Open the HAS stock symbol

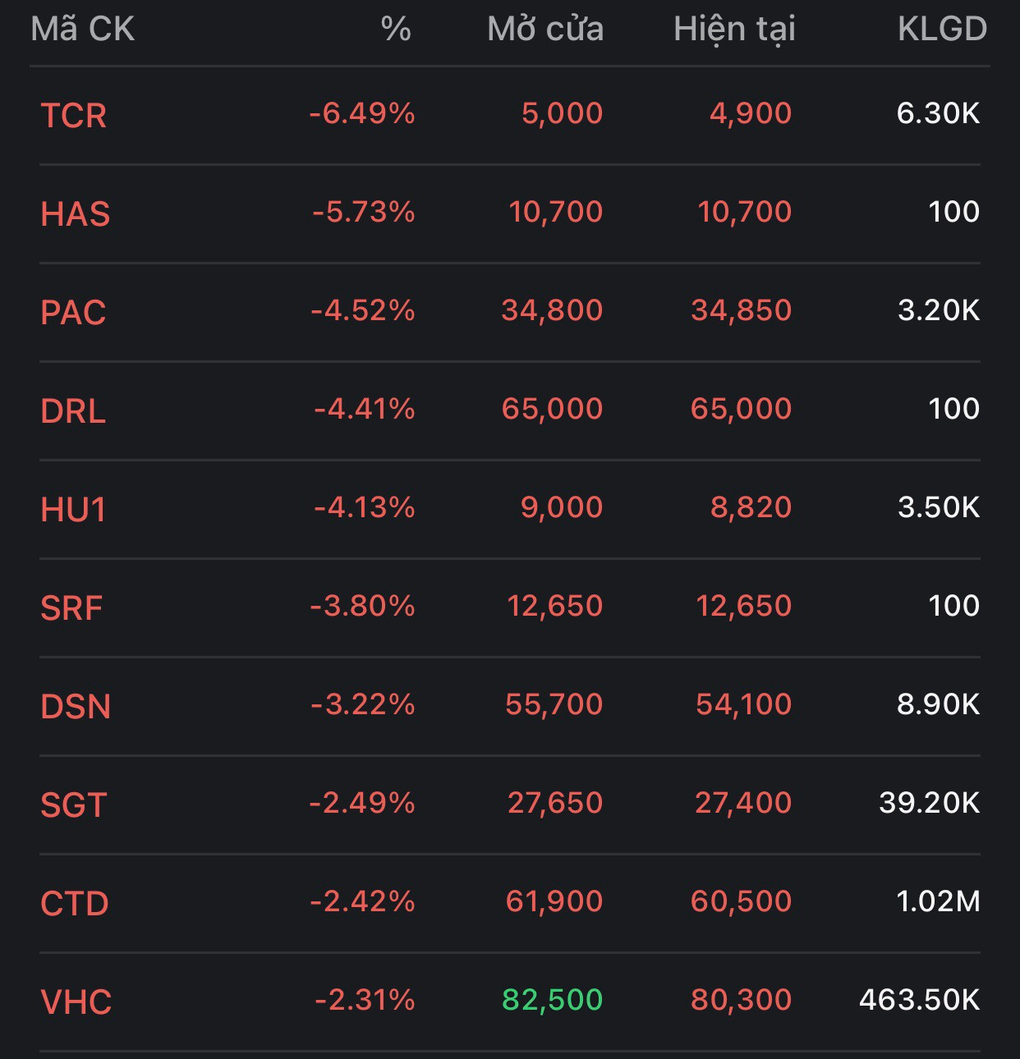tap(75, 213)
